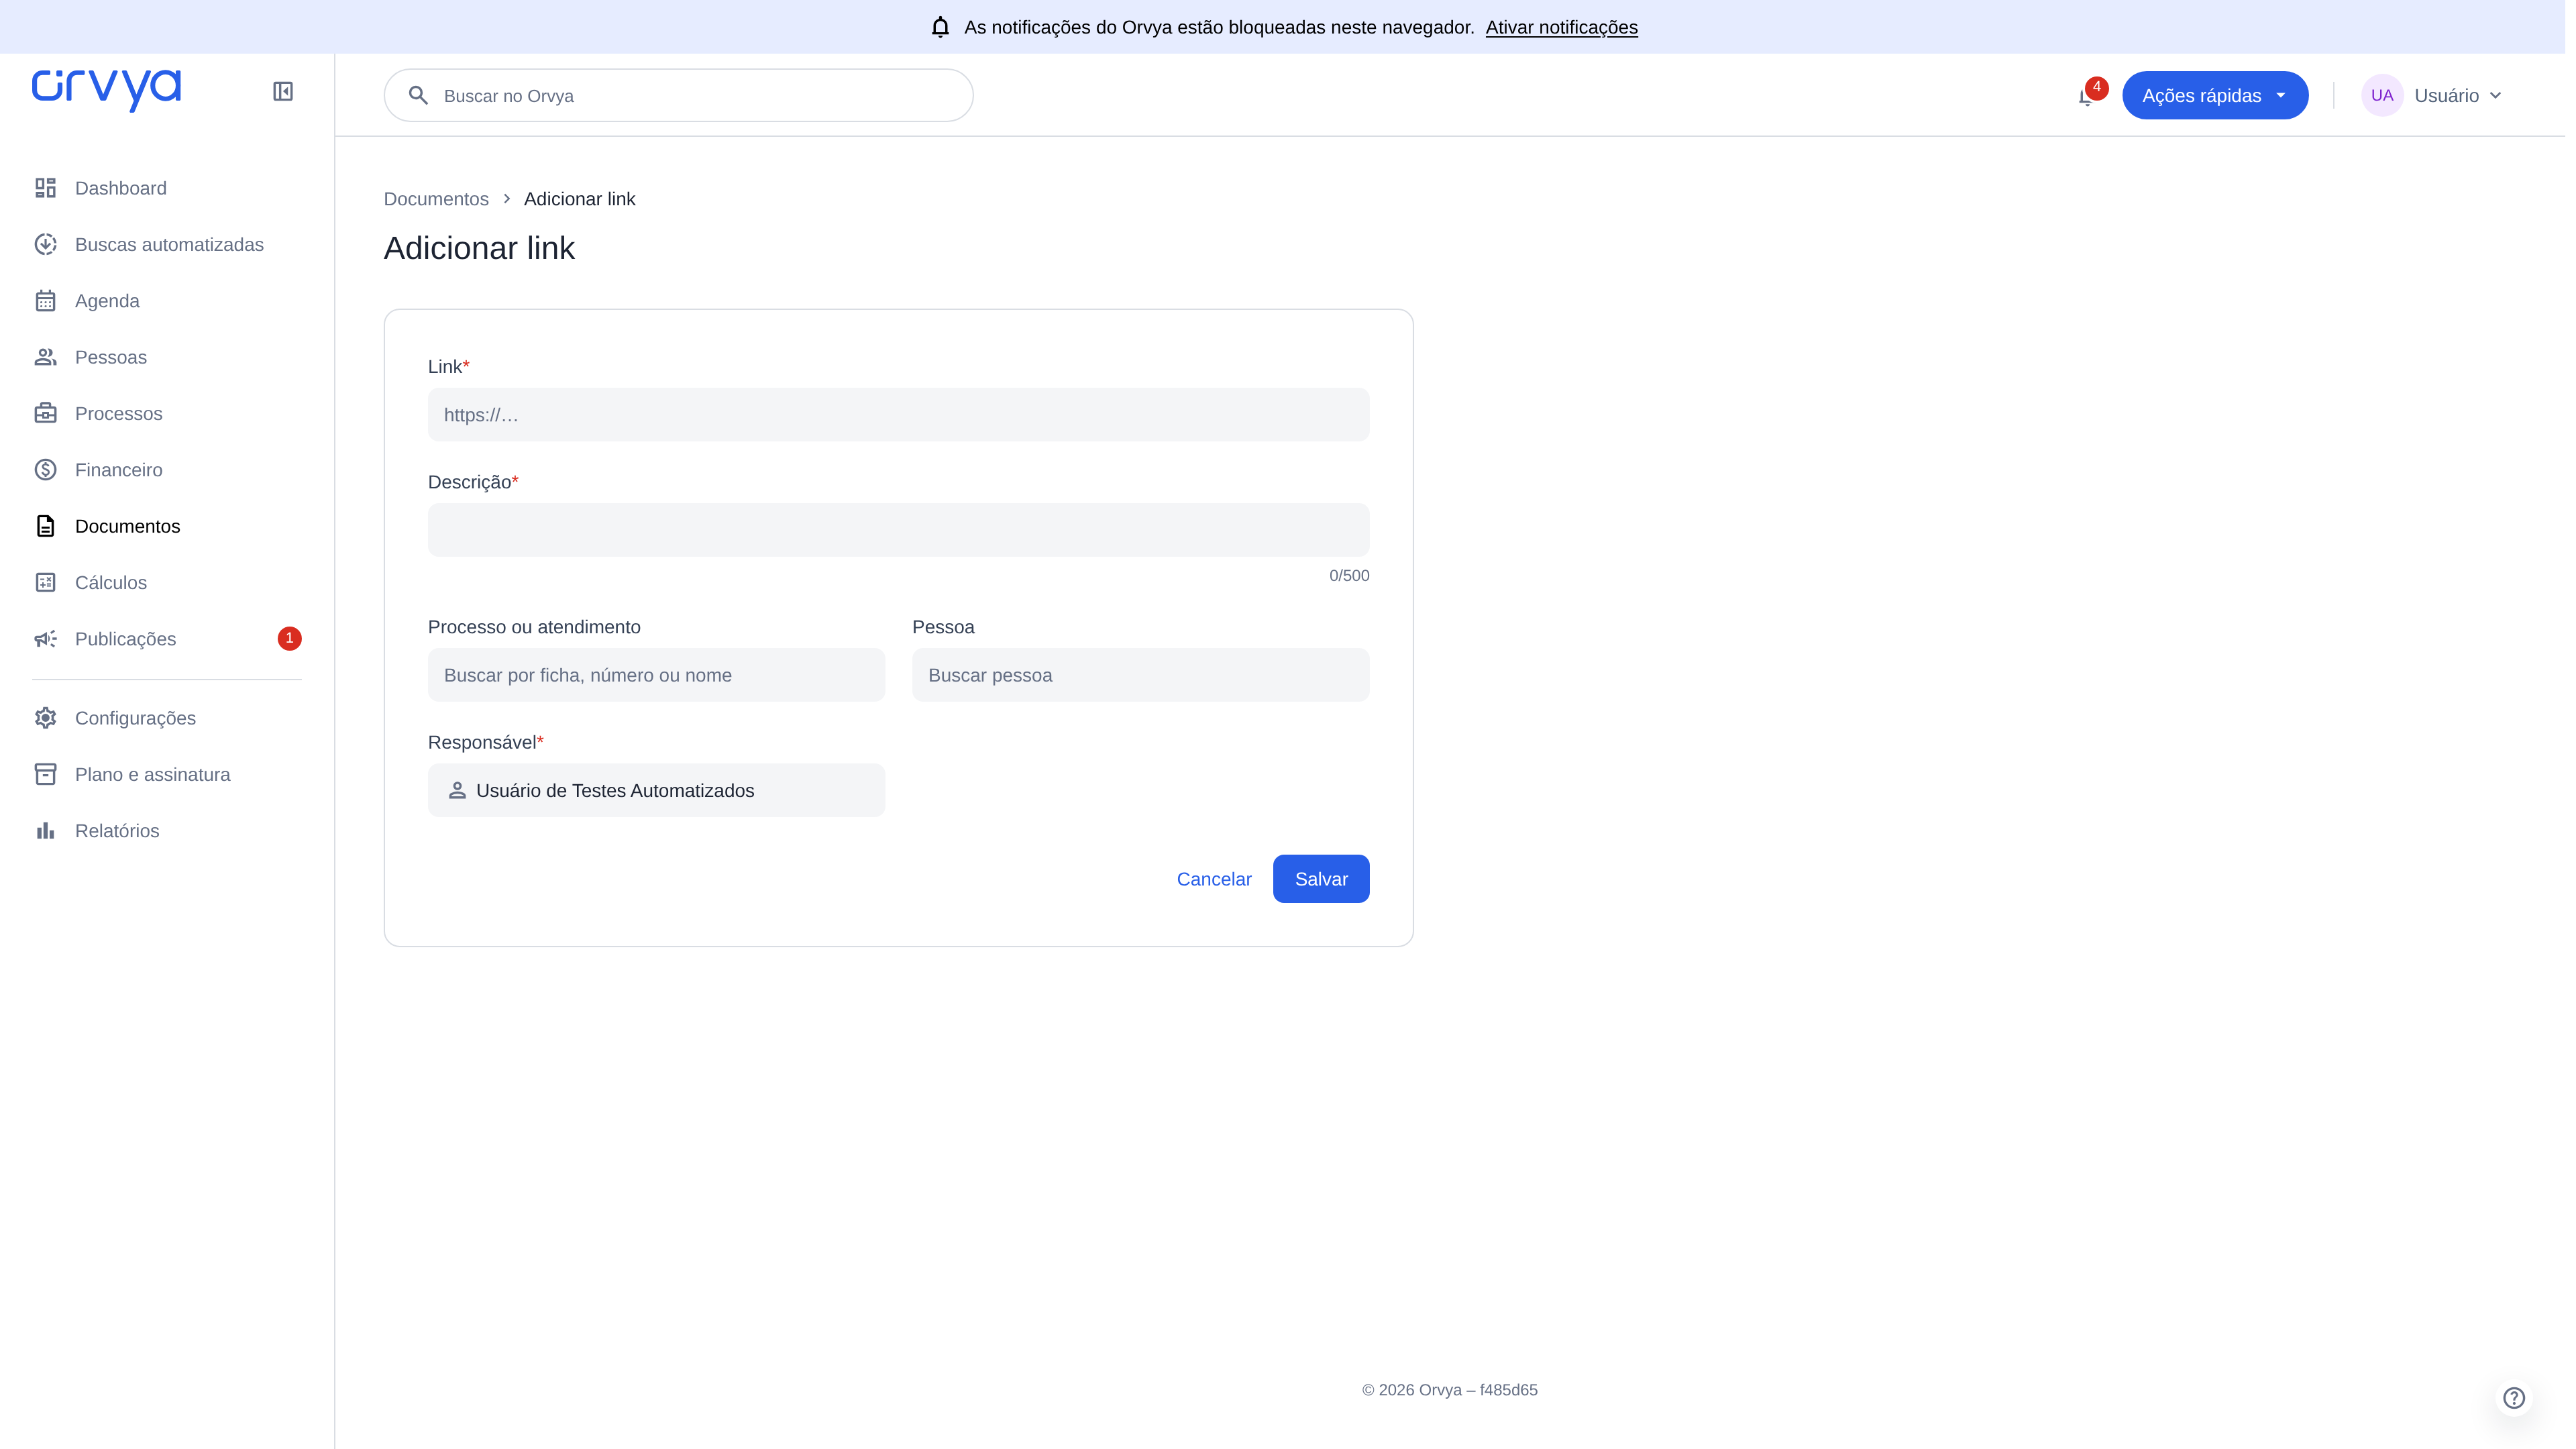Screen dimensions: 2576x1449
Task: Expand the Usuário account menu
Action: (2433, 95)
